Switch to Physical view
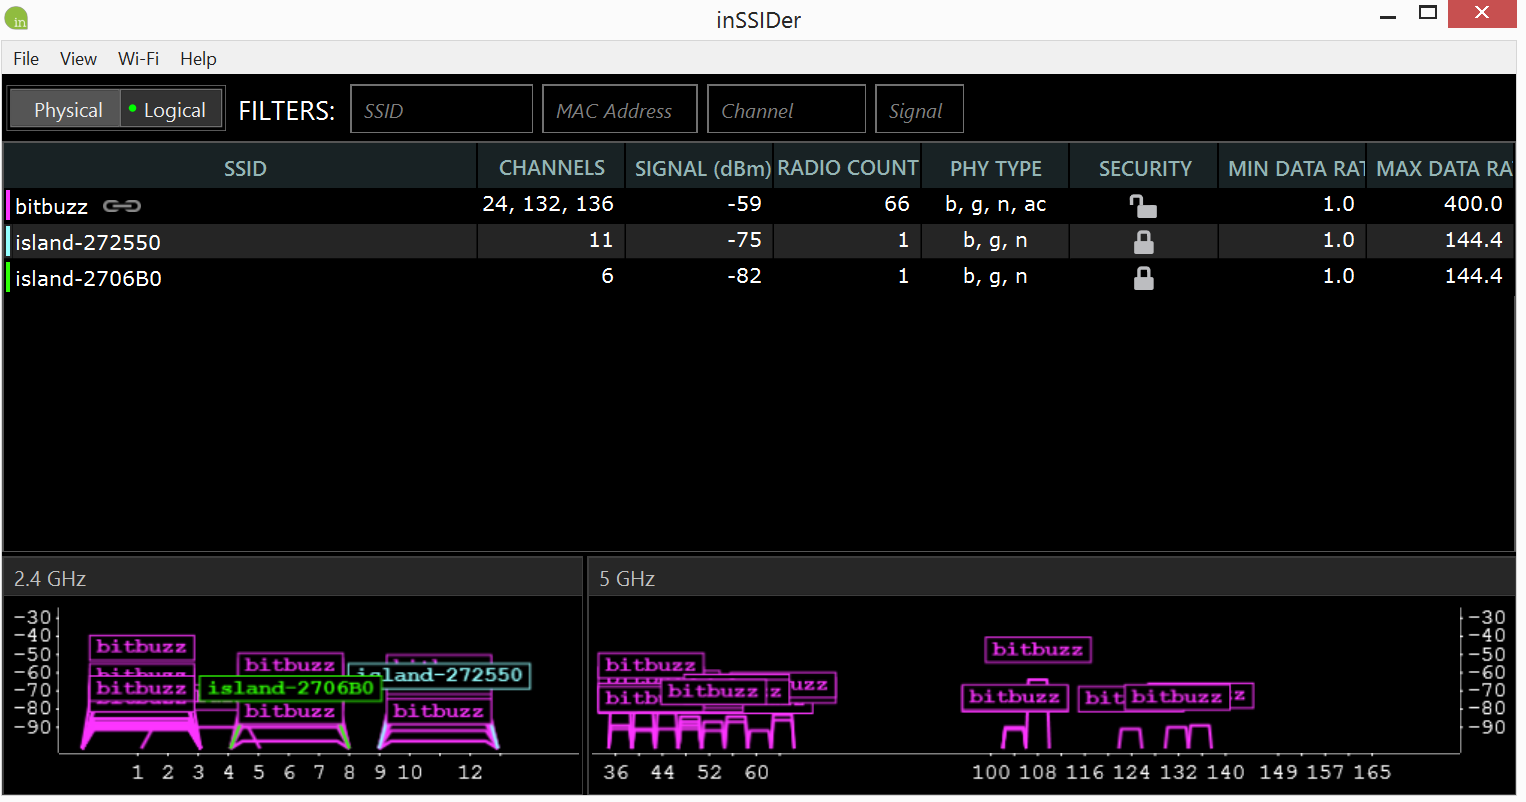Viewport: 1526px width, 802px height. (x=65, y=109)
